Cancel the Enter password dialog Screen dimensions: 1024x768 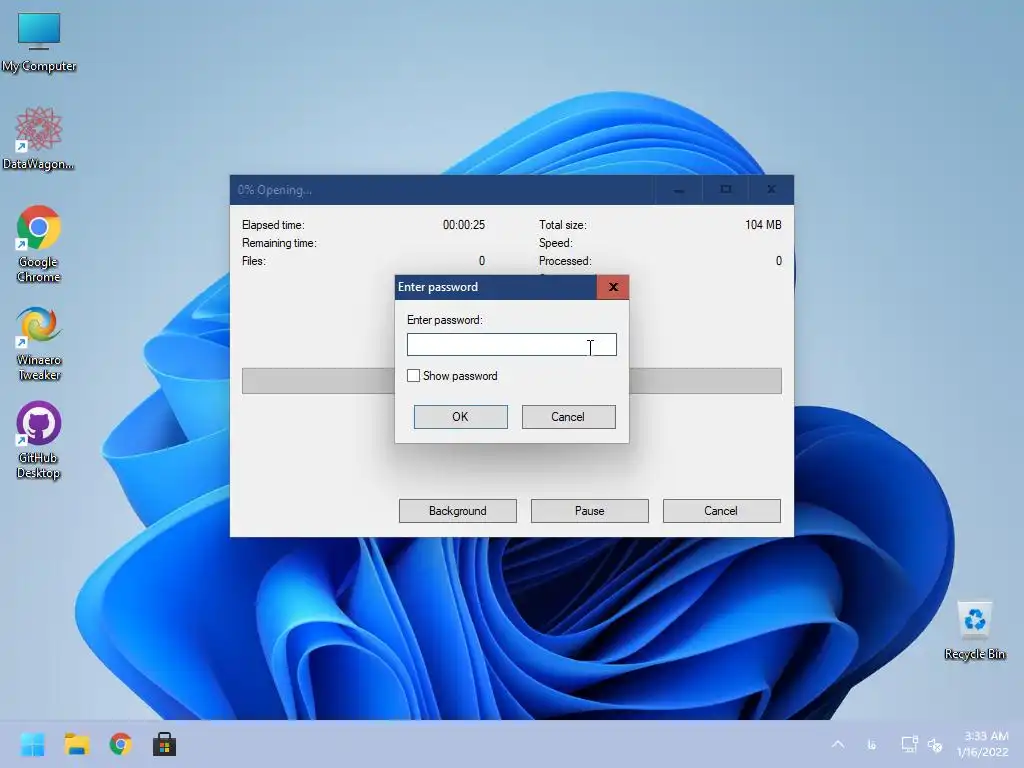568,417
